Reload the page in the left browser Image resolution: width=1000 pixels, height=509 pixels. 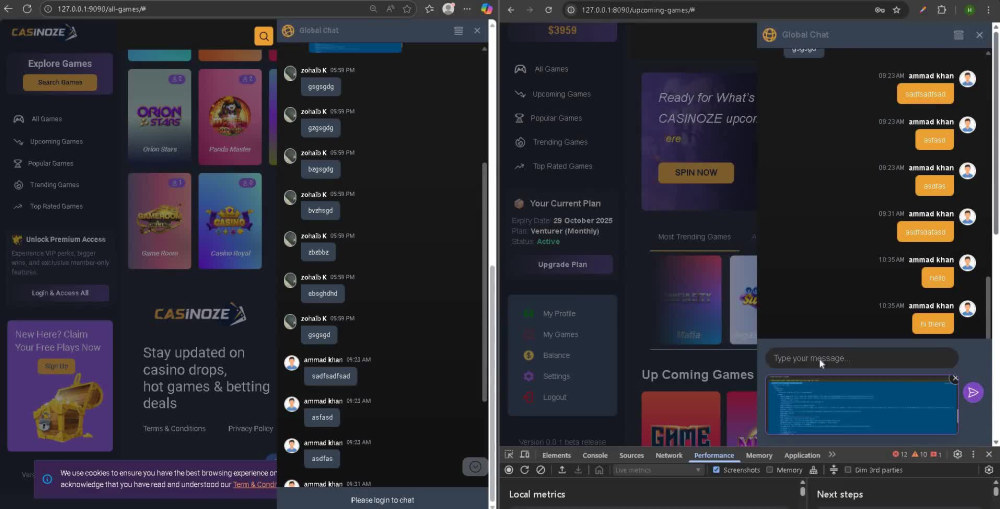coord(27,9)
